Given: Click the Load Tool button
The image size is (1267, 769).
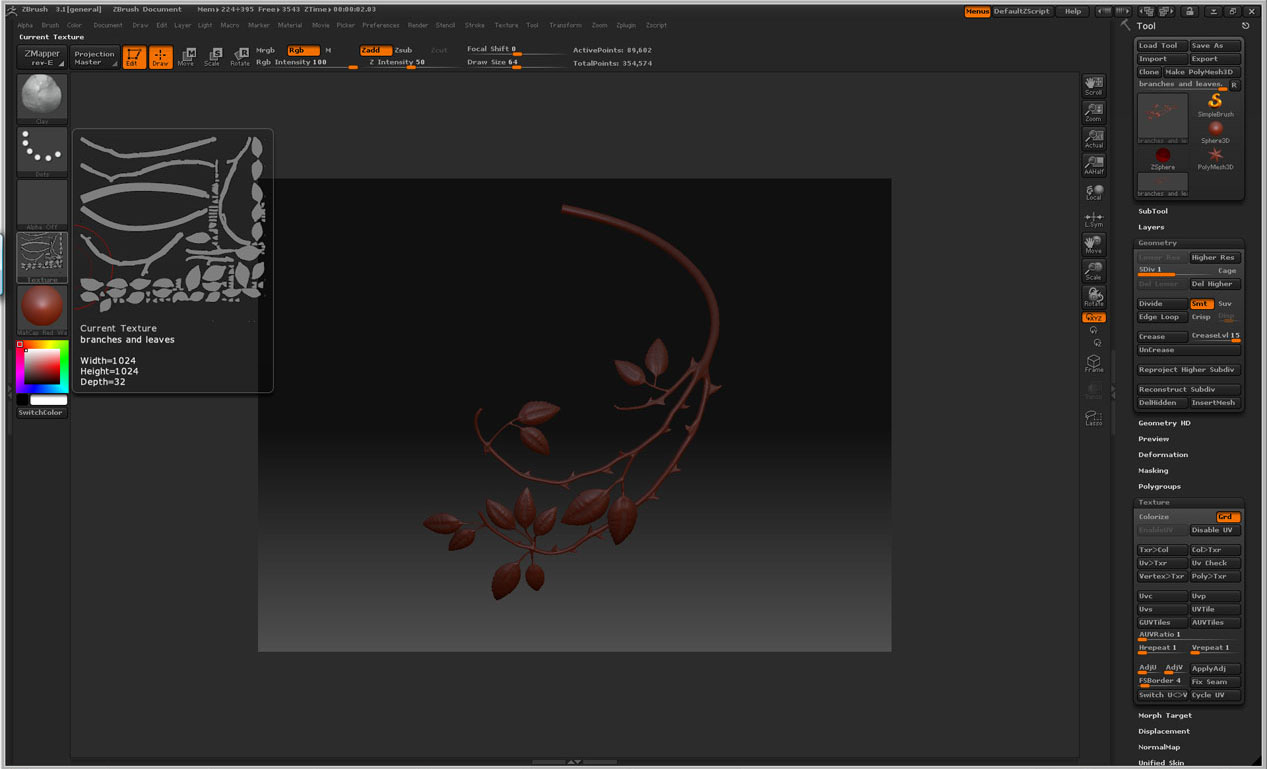Looking at the screenshot, I should [1162, 46].
